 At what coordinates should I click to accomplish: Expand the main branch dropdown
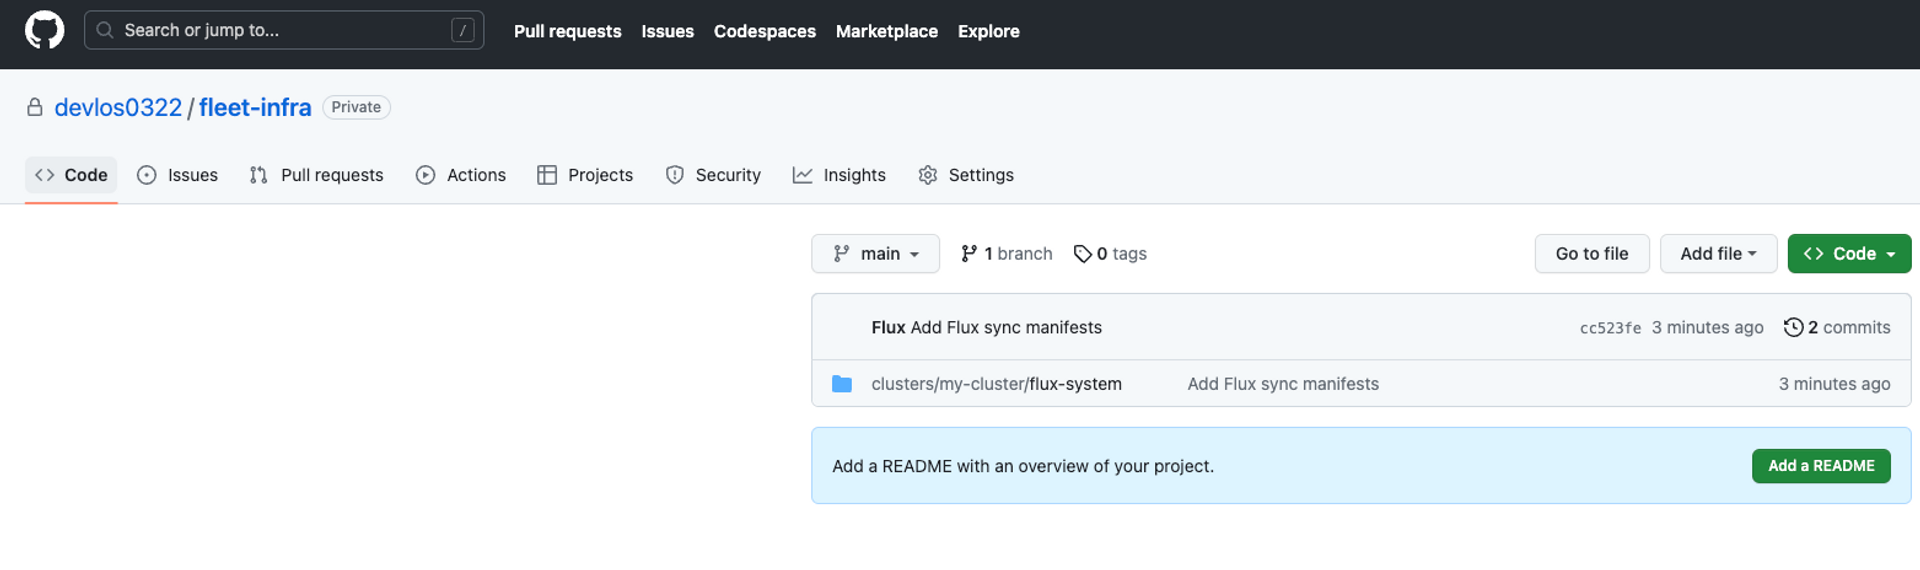(x=875, y=254)
